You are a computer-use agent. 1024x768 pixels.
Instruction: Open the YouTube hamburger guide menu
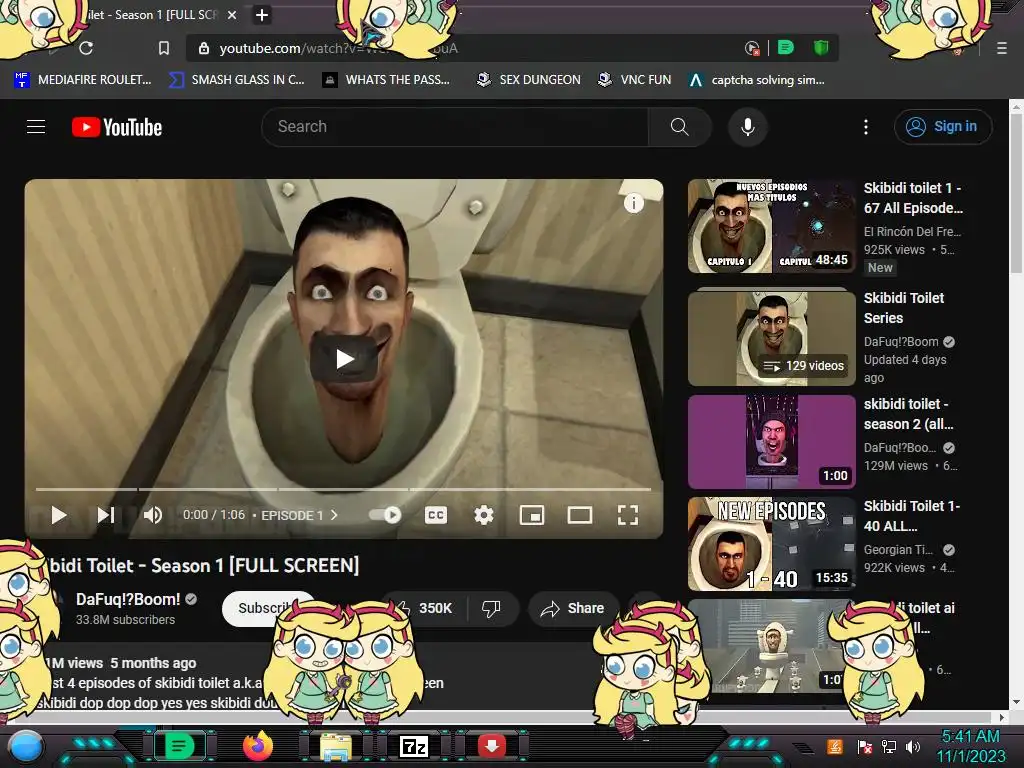click(36, 127)
